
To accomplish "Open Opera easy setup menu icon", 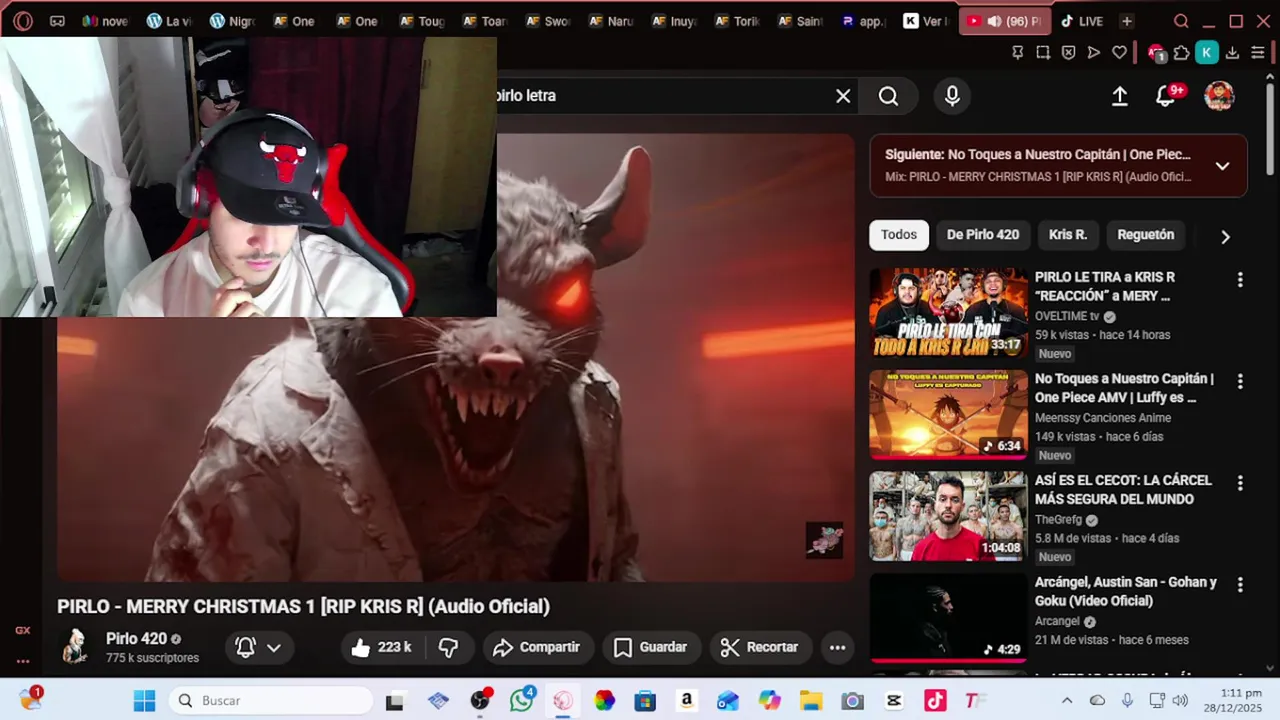I will coord(1258,53).
